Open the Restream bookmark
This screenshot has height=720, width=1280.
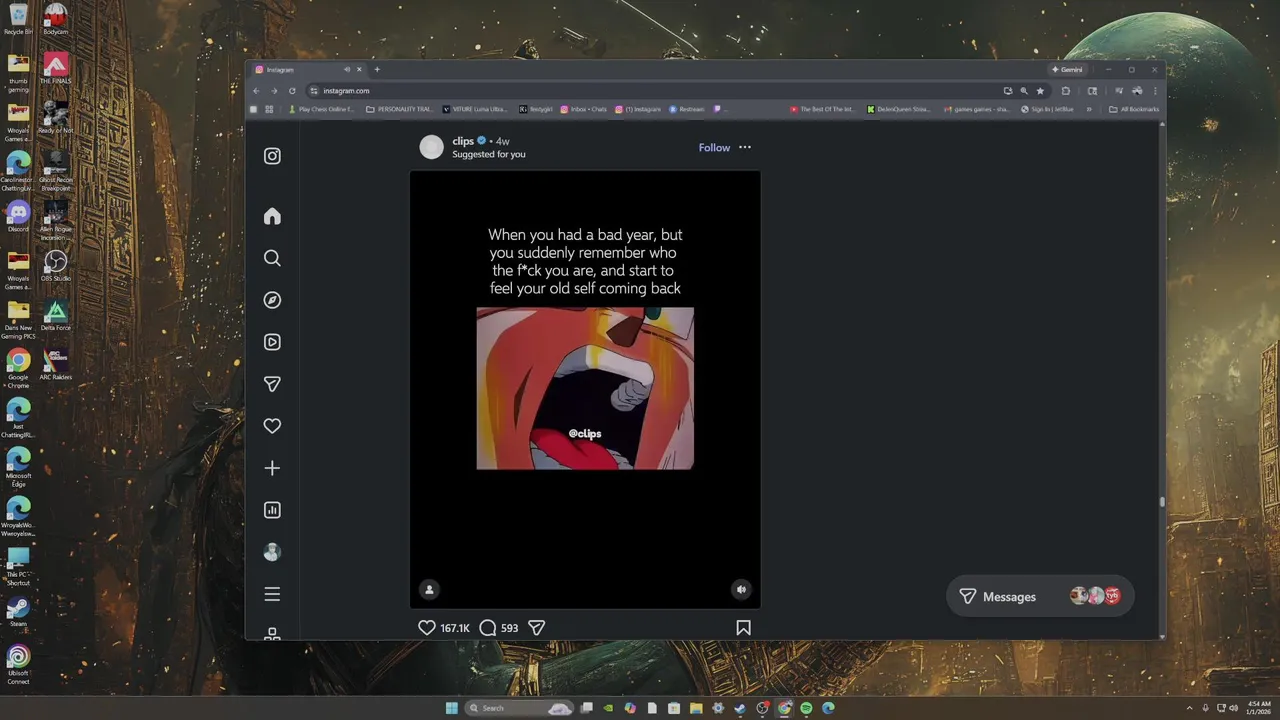click(x=687, y=109)
